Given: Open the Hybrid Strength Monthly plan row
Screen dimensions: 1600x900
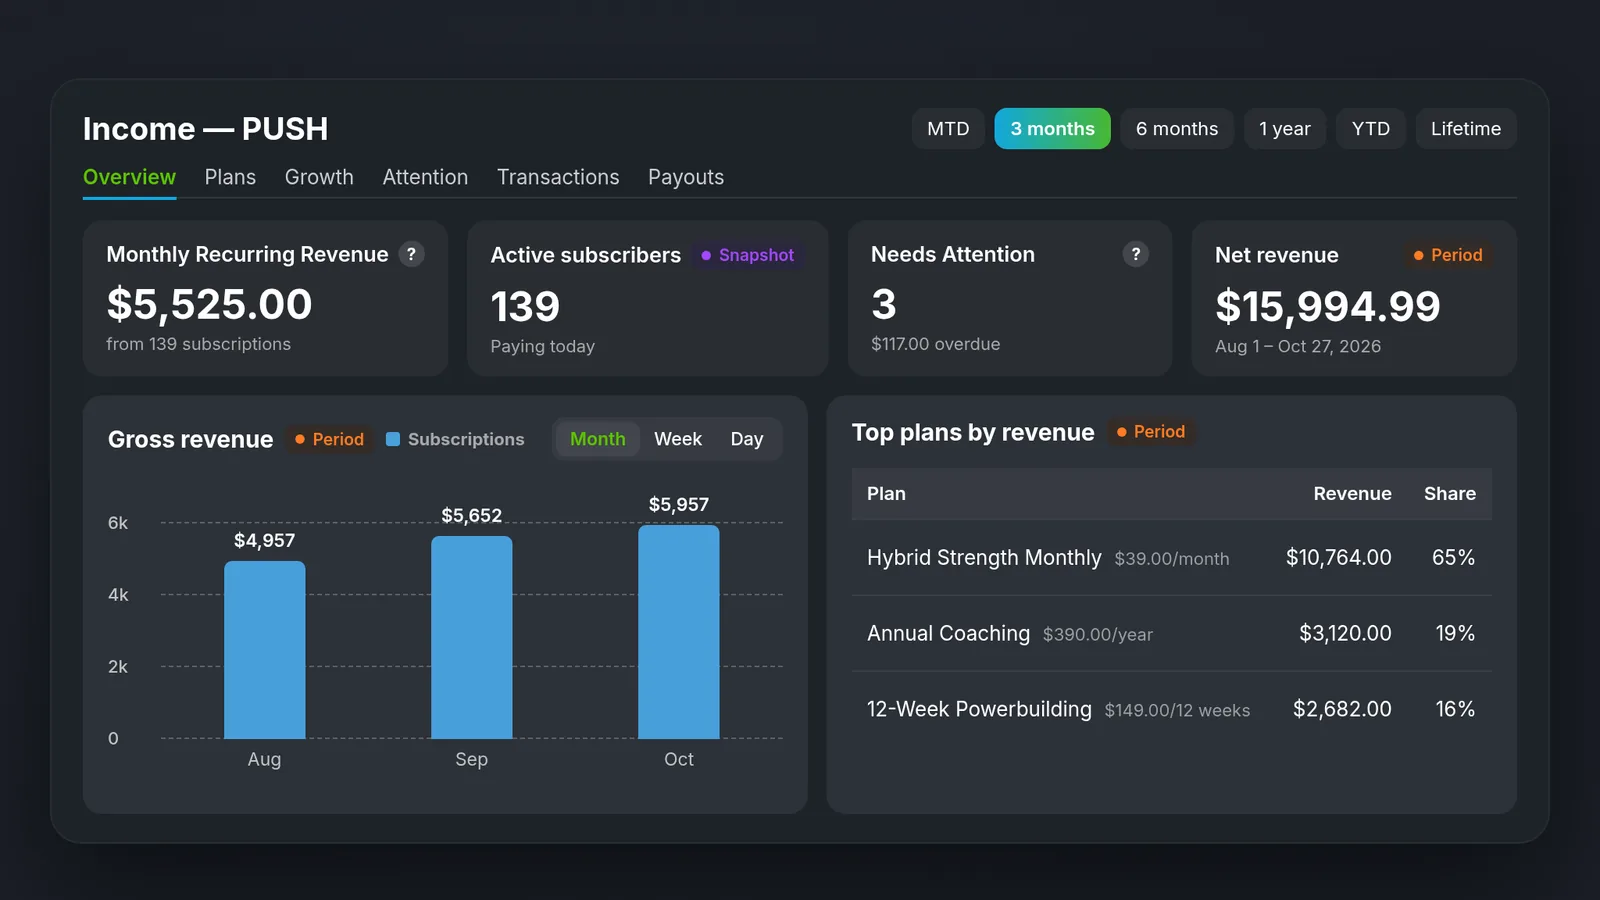Looking at the screenshot, I should [x=1172, y=558].
